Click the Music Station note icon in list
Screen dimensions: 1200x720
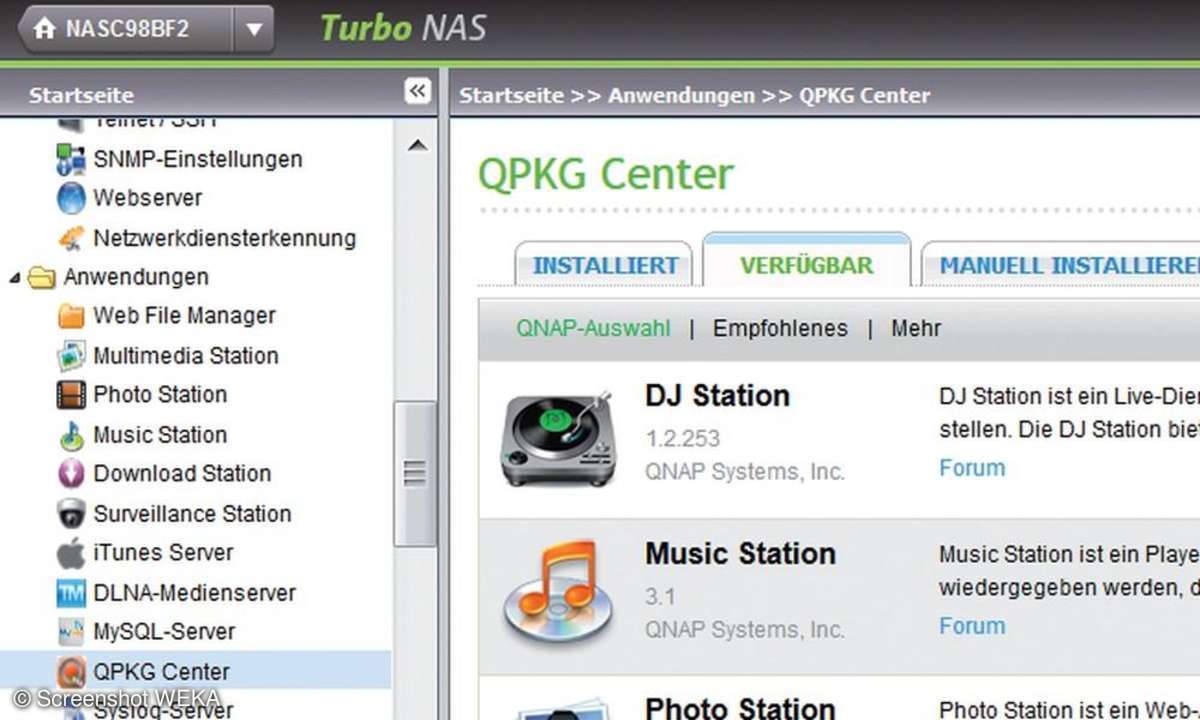click(557, 591)
